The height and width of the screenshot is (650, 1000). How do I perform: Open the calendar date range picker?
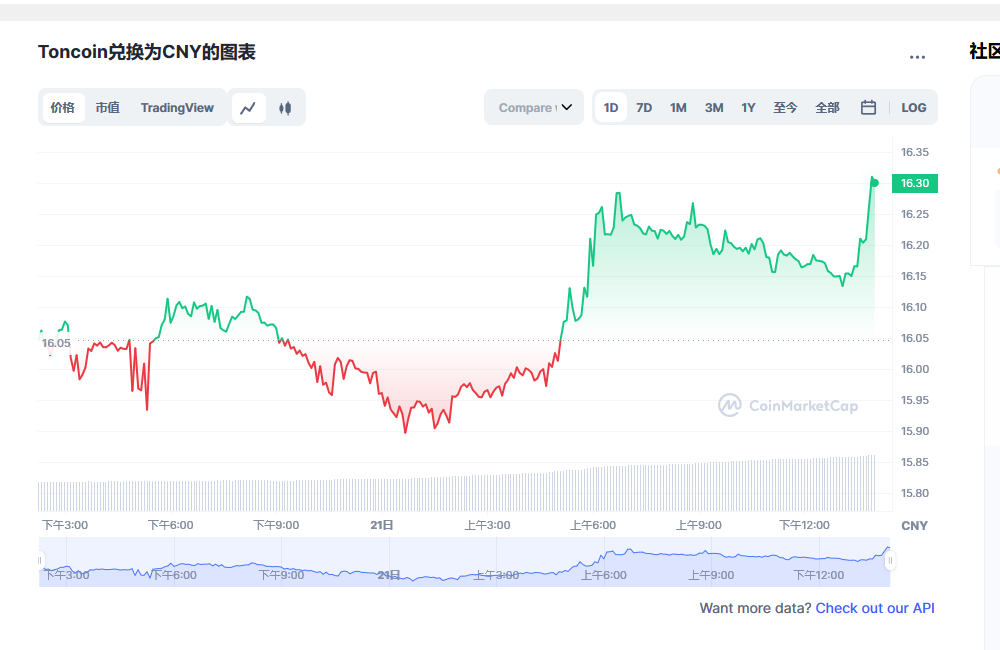(868, 107)
